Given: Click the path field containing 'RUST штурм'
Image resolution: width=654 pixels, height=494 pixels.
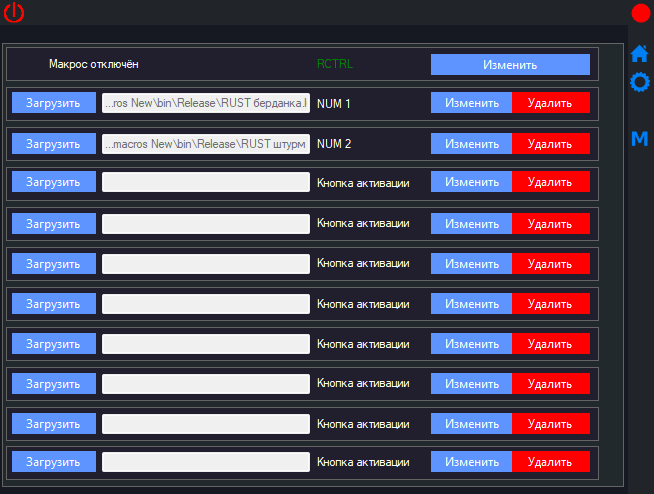Looking at the screenshot, I should pyautogui.click(x=206, y=144).
